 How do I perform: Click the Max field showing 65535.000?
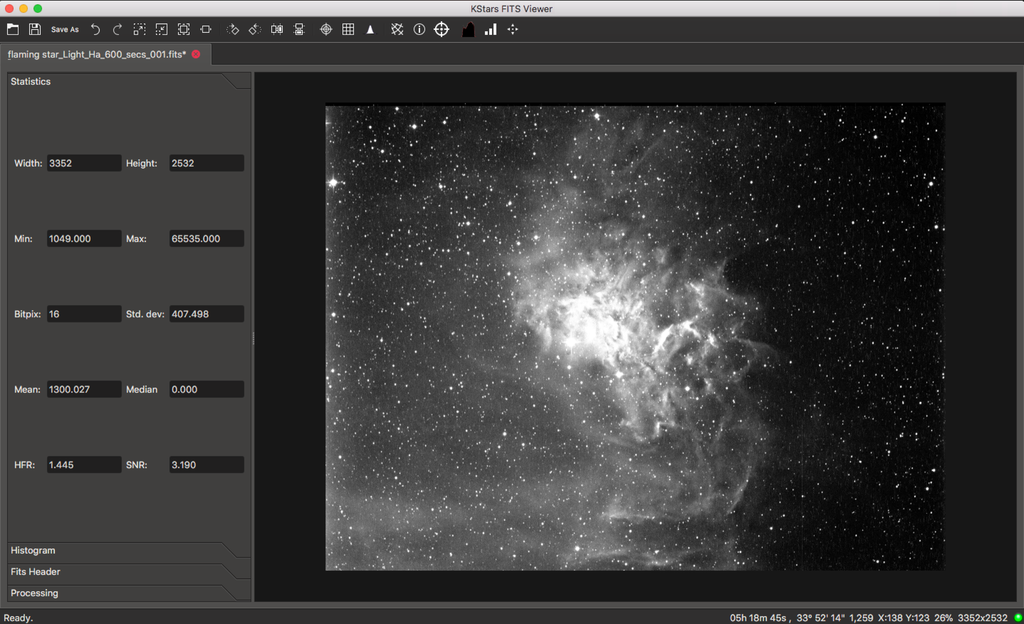coord(206,239)
